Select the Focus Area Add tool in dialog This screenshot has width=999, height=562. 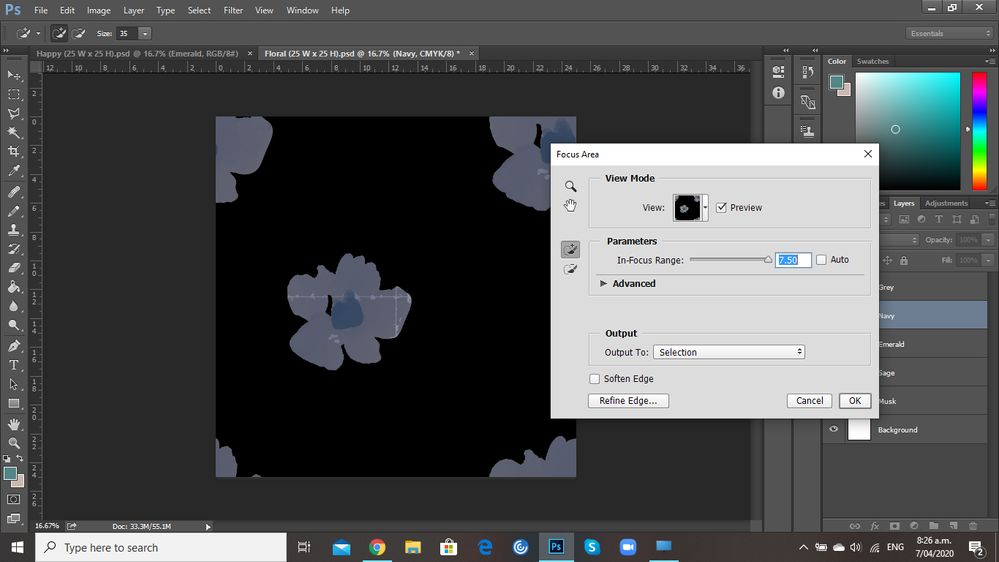click(570, 249)
